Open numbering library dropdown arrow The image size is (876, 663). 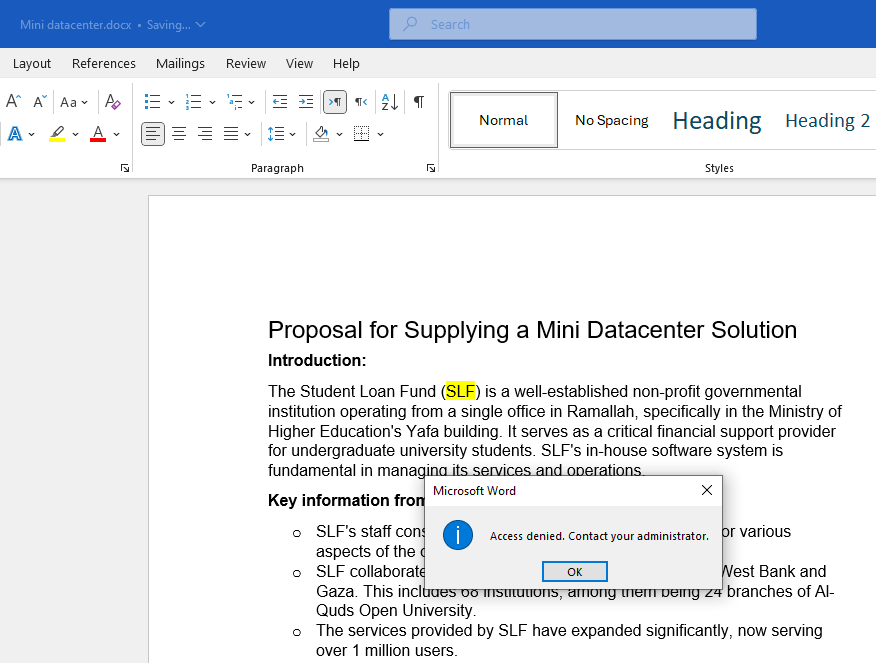pos(212,102)
